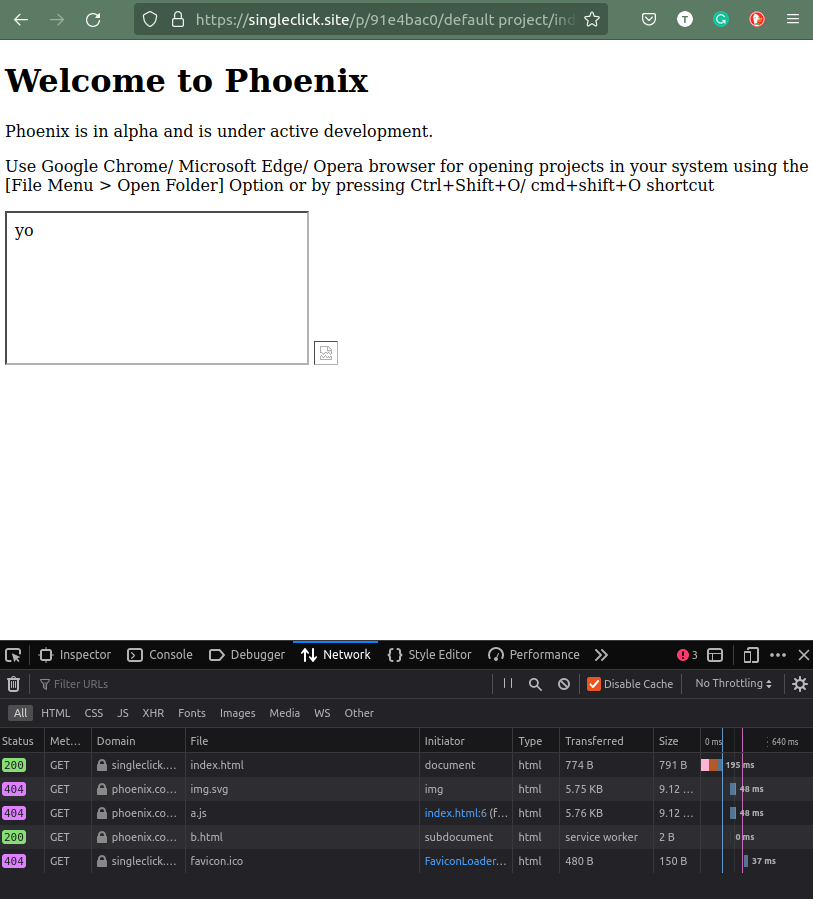Image resolution: width=813 pixels, height=899 pixels.
Task: Sort by the Transferred column header
Action: coord(606,741)
